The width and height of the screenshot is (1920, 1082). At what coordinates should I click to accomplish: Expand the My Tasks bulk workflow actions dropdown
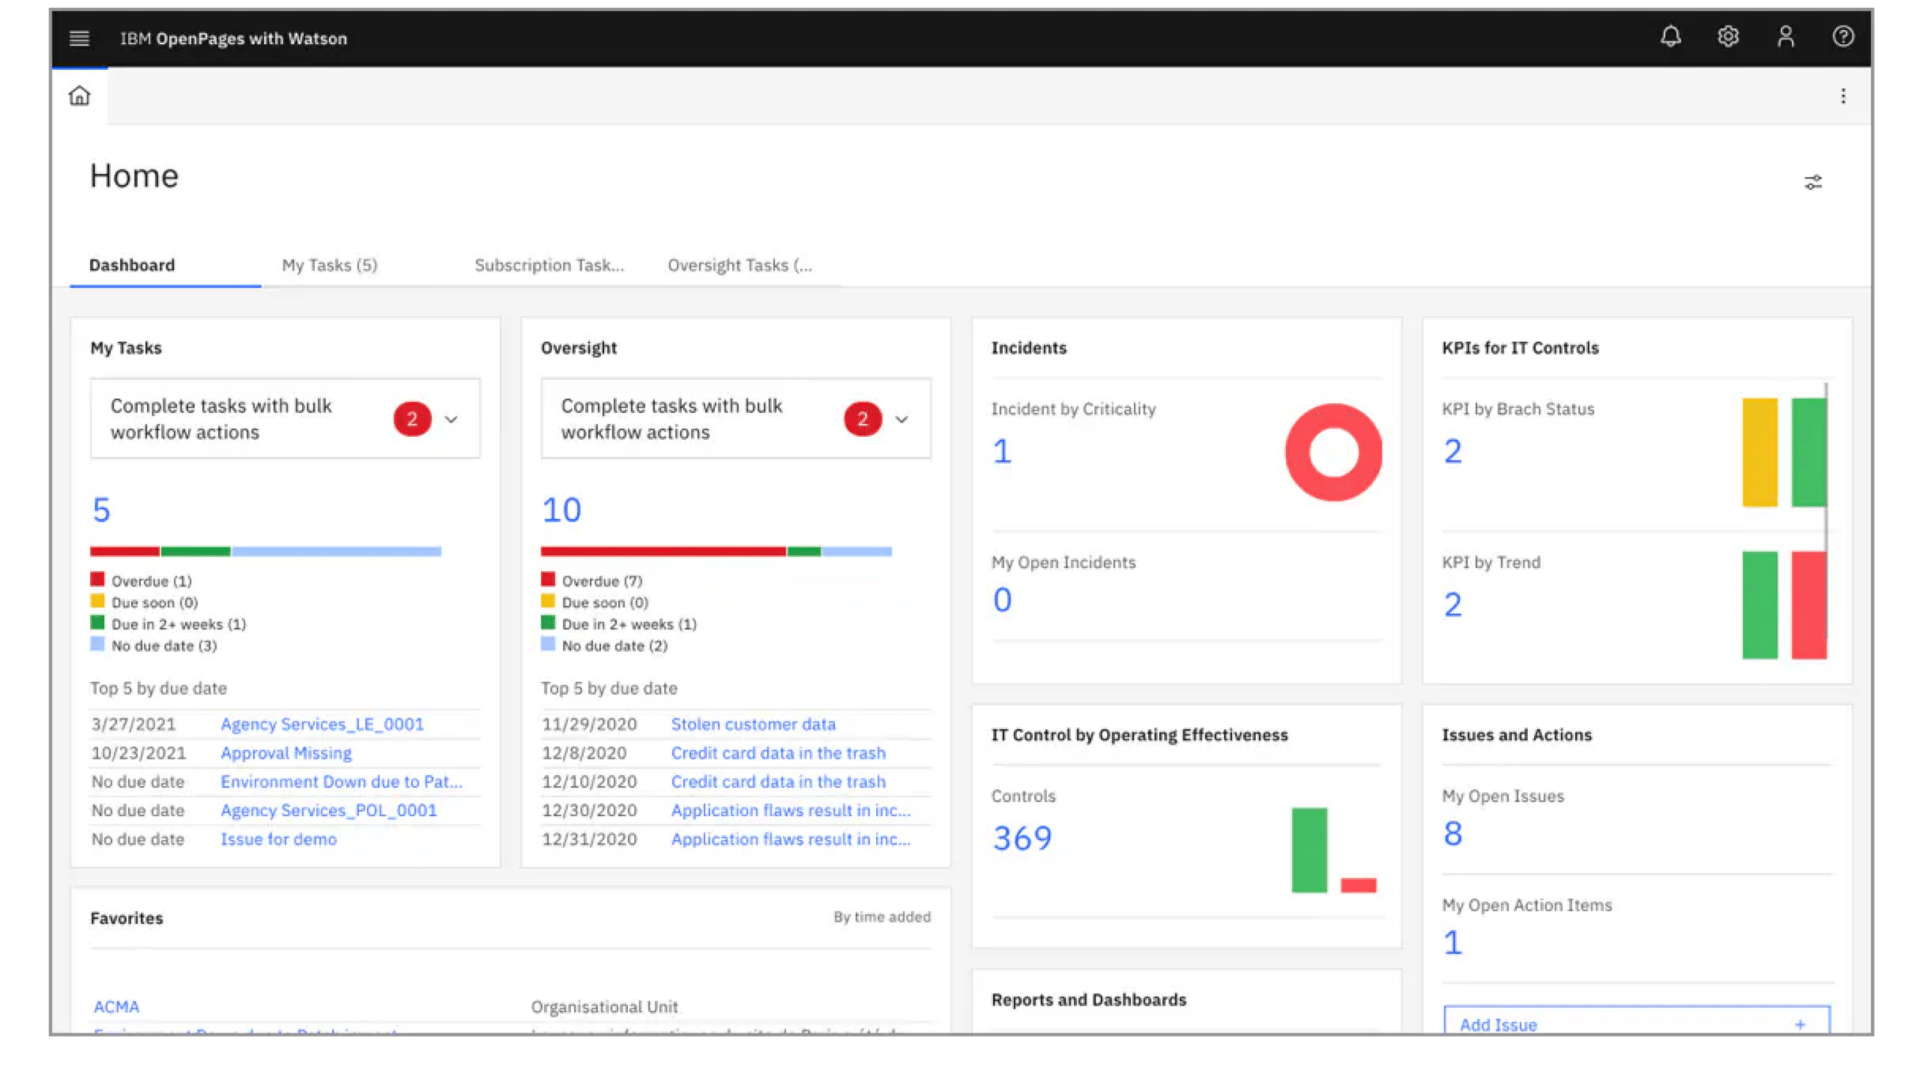pyautogui.click(x=451, y=419)
